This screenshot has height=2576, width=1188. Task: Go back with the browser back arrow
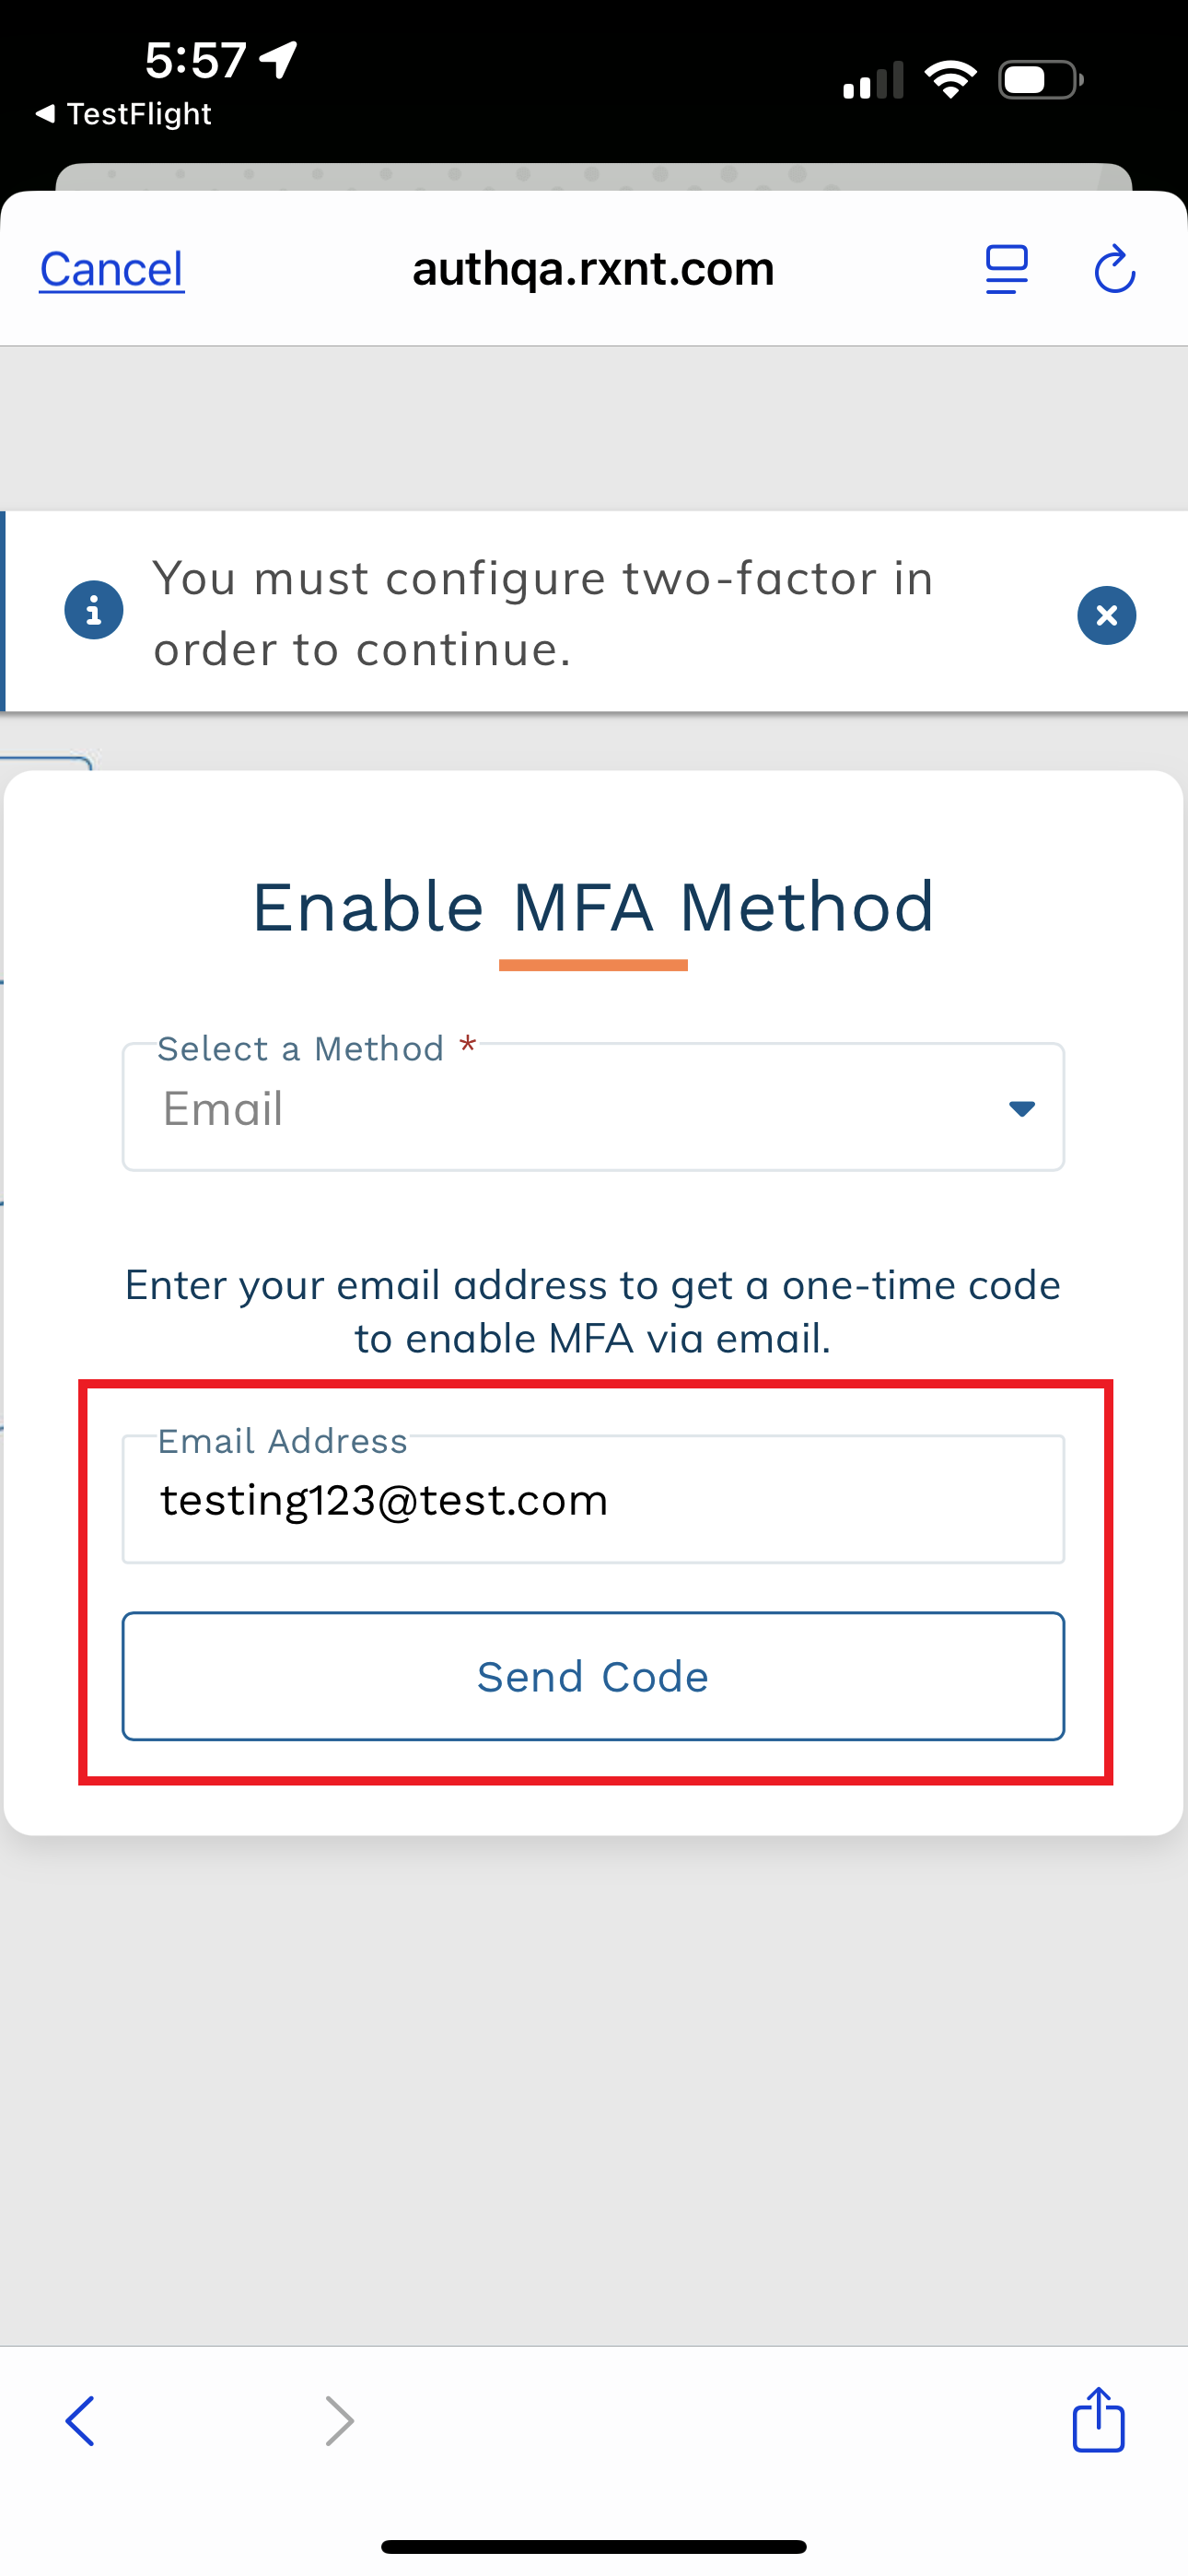tap(80, 2421)
